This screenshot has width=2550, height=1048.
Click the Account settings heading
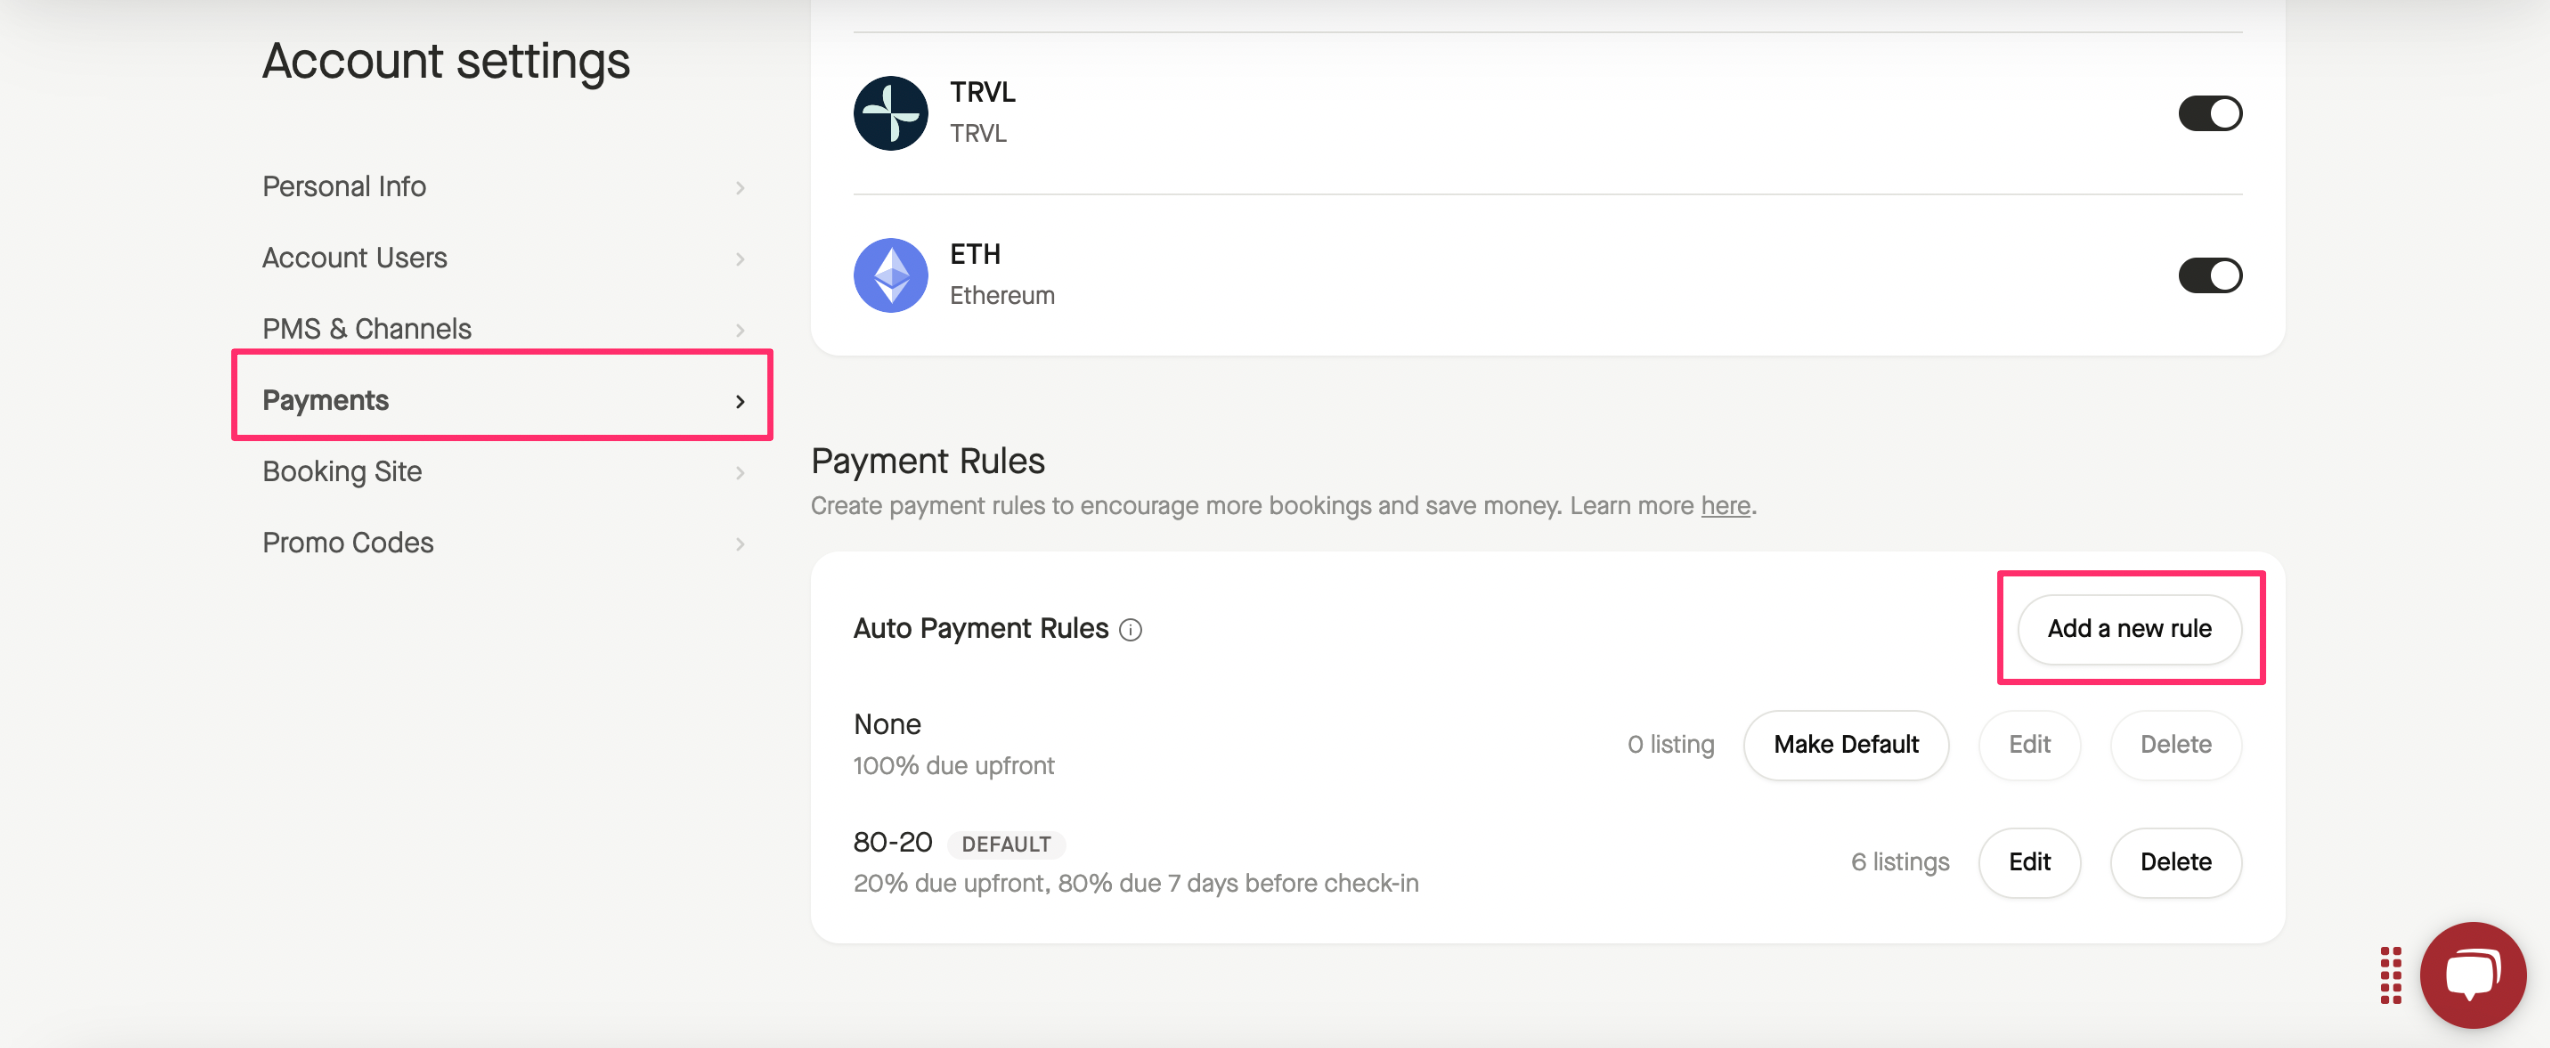(x=446, y=62)
